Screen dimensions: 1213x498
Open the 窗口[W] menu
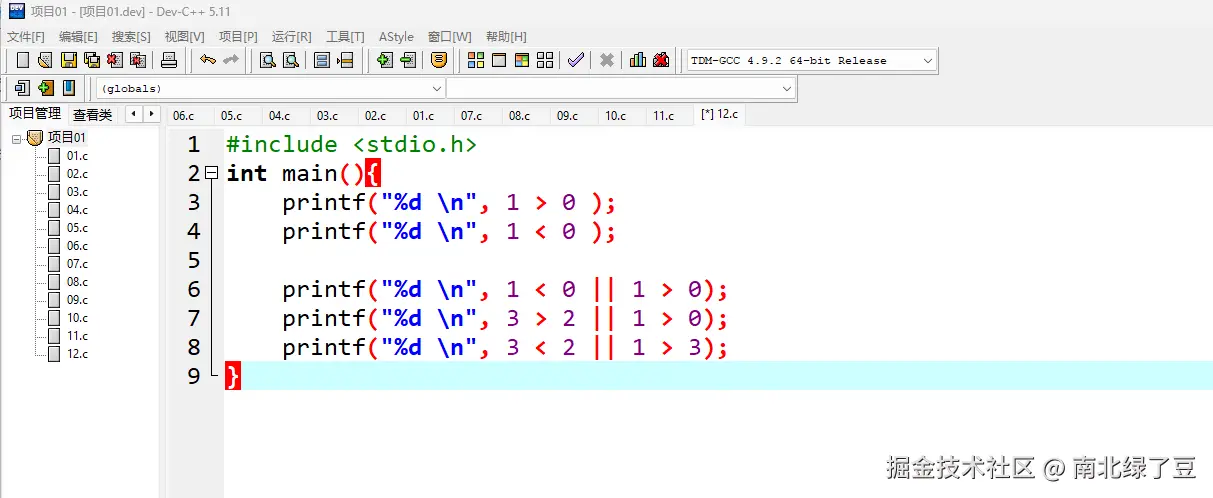(449, 37)
